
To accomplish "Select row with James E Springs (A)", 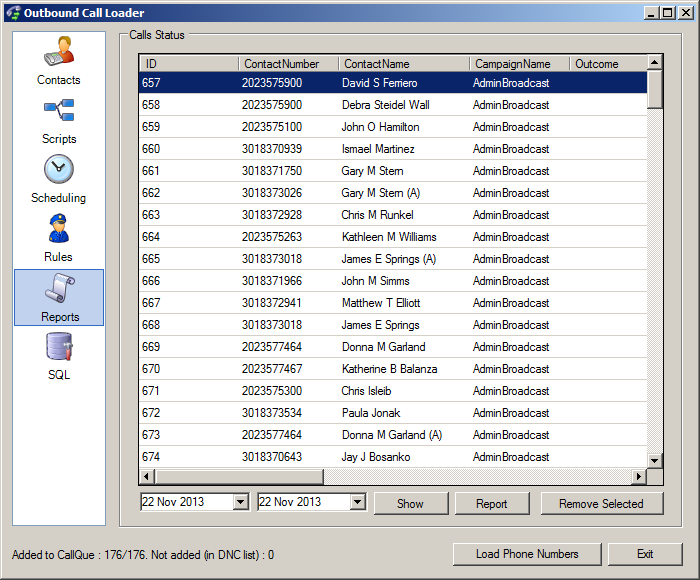I will pyautogui.click(x=393, y=259).
